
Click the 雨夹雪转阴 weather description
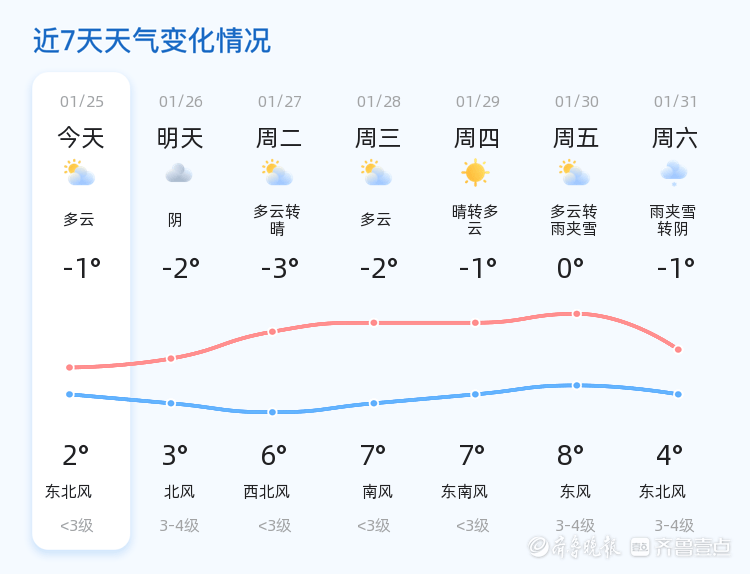tap(673, 220)
